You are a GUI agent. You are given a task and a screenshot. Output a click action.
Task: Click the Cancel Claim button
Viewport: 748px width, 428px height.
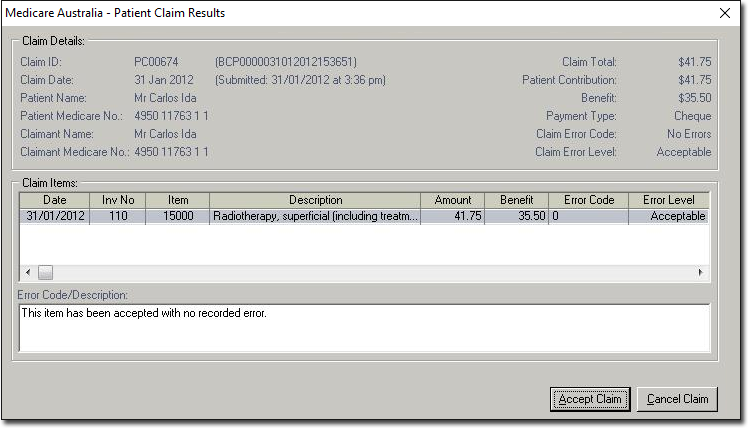(x=677, y=399)
